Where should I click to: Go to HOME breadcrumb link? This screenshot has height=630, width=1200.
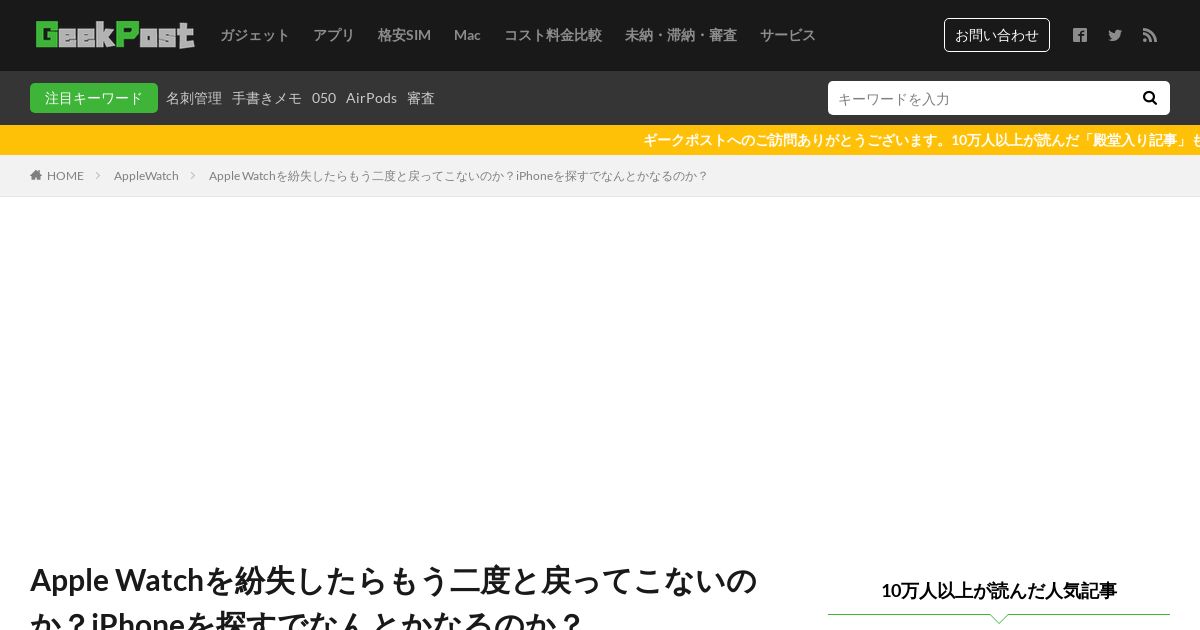pos(65,175)
